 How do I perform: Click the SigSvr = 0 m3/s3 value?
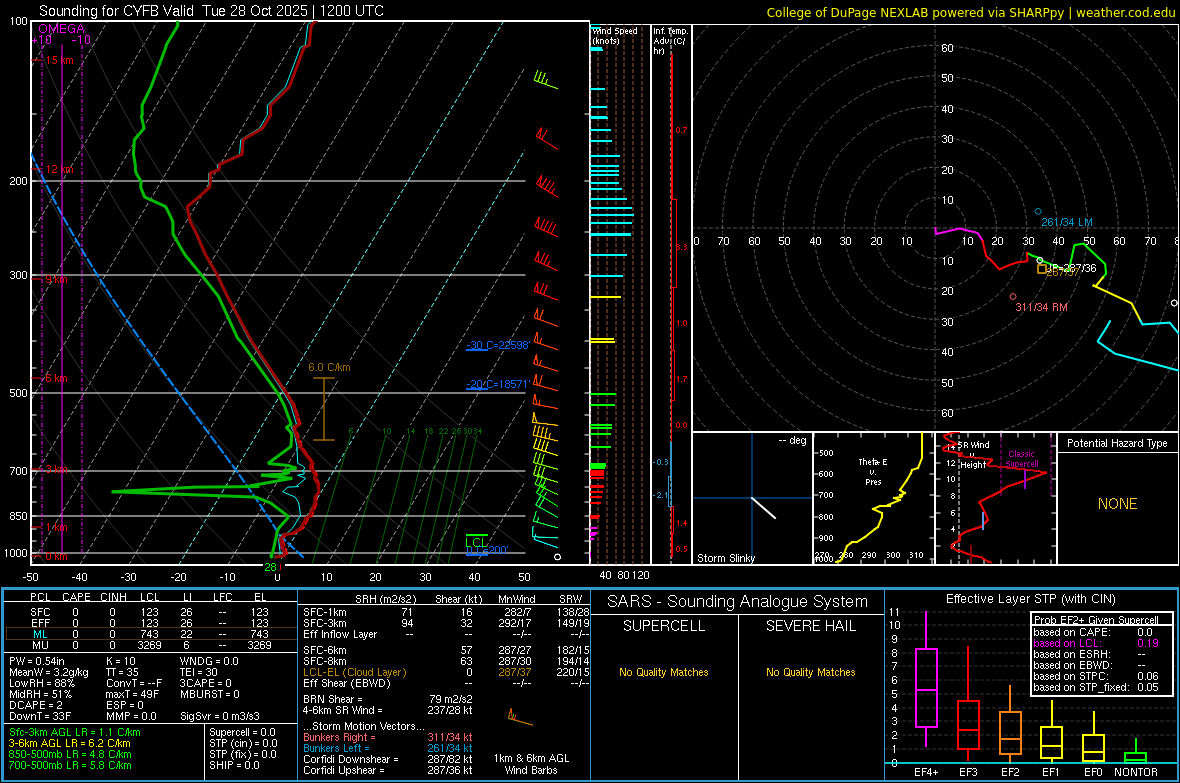click(220, 716)
